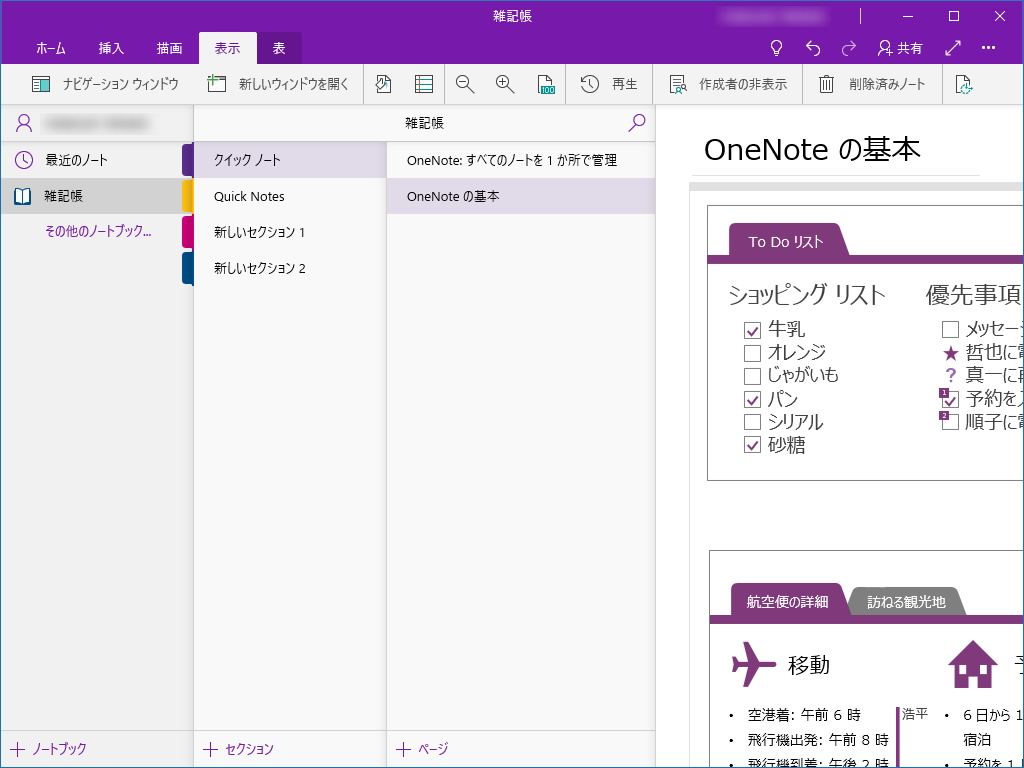The height and width of the screenshot is (768, 1024).
Task: Add a new notebook with + ノートブック
Action: point(49,749)
